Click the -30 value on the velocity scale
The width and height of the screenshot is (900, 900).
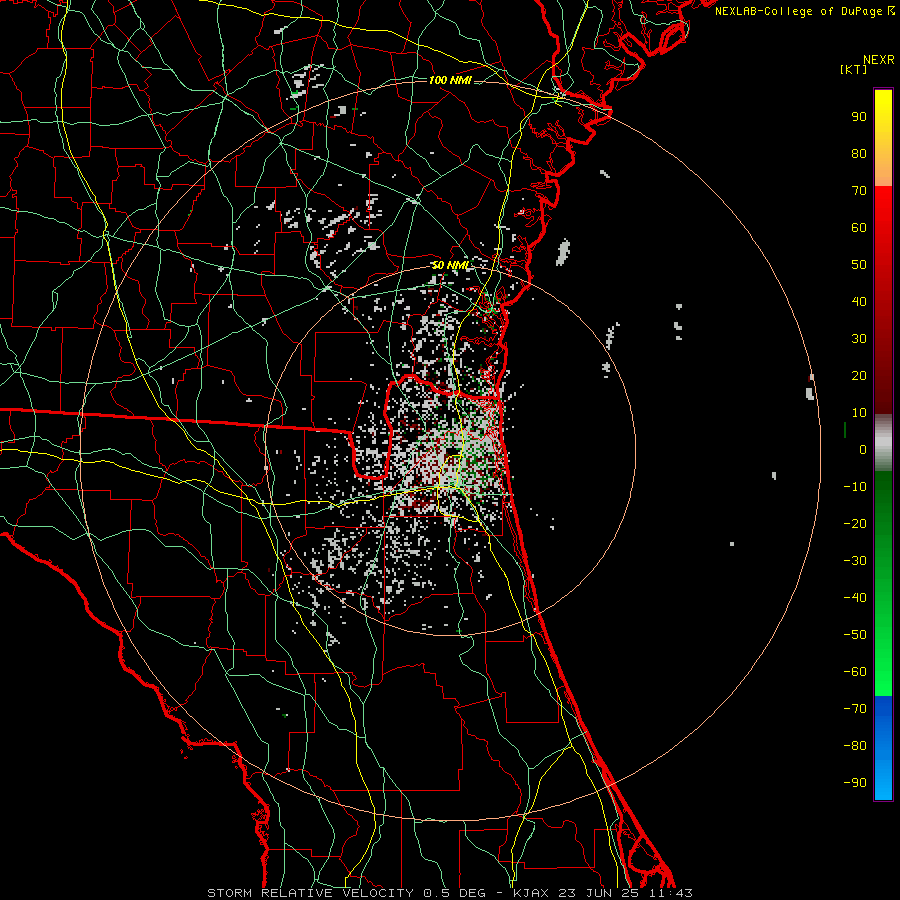tap(855, 561)
